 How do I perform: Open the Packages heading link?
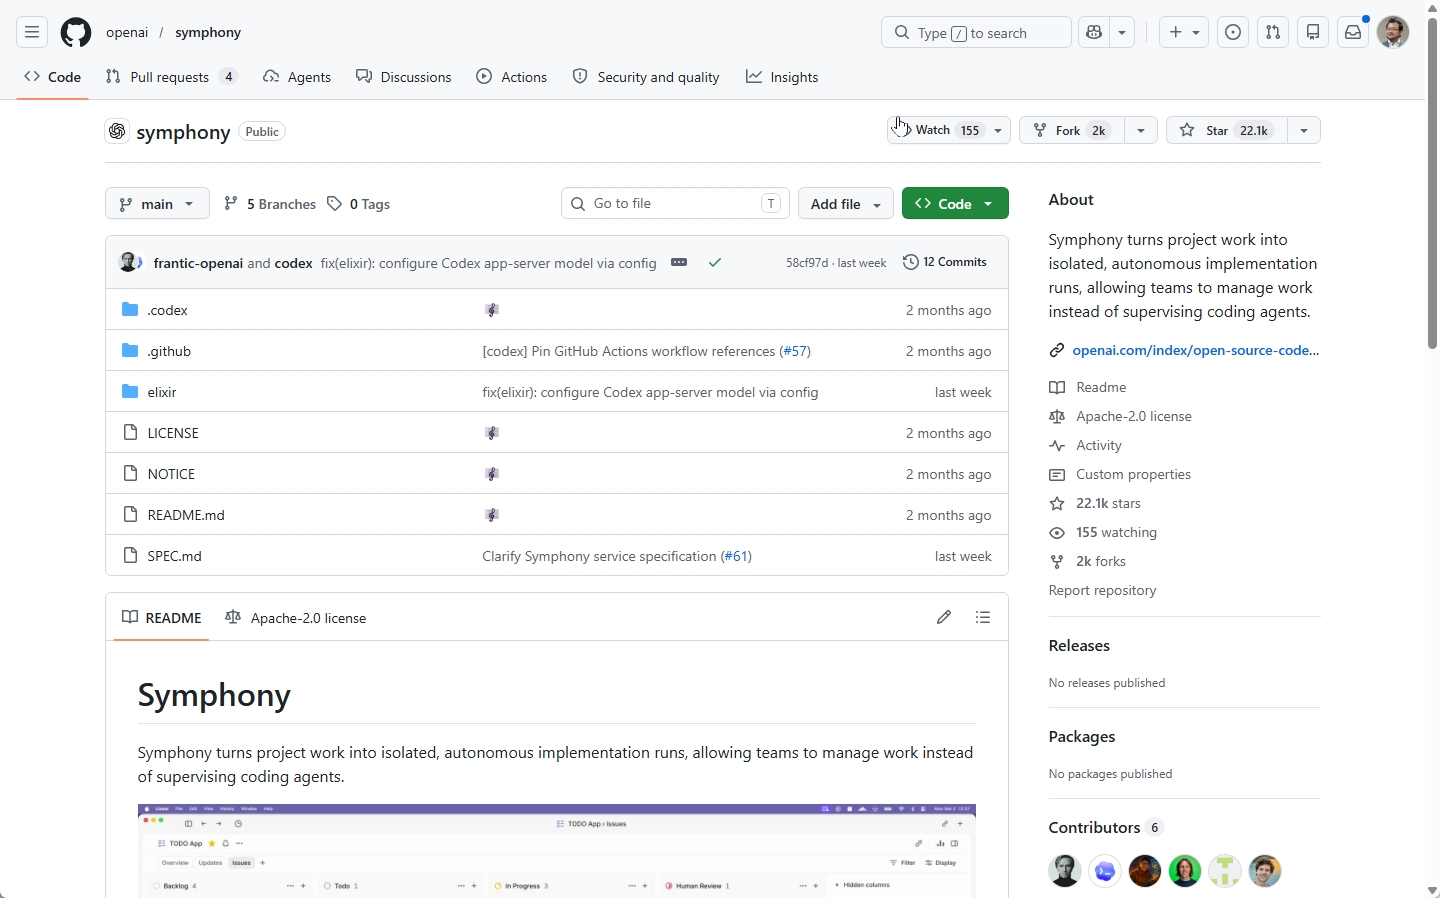click(1082, 737)
